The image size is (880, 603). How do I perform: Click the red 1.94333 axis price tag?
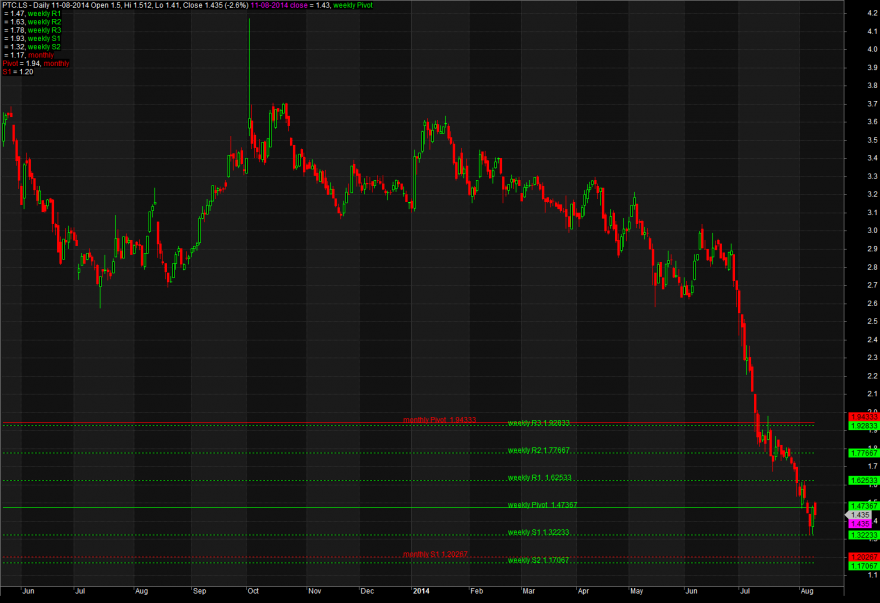[x=864, y=417]
